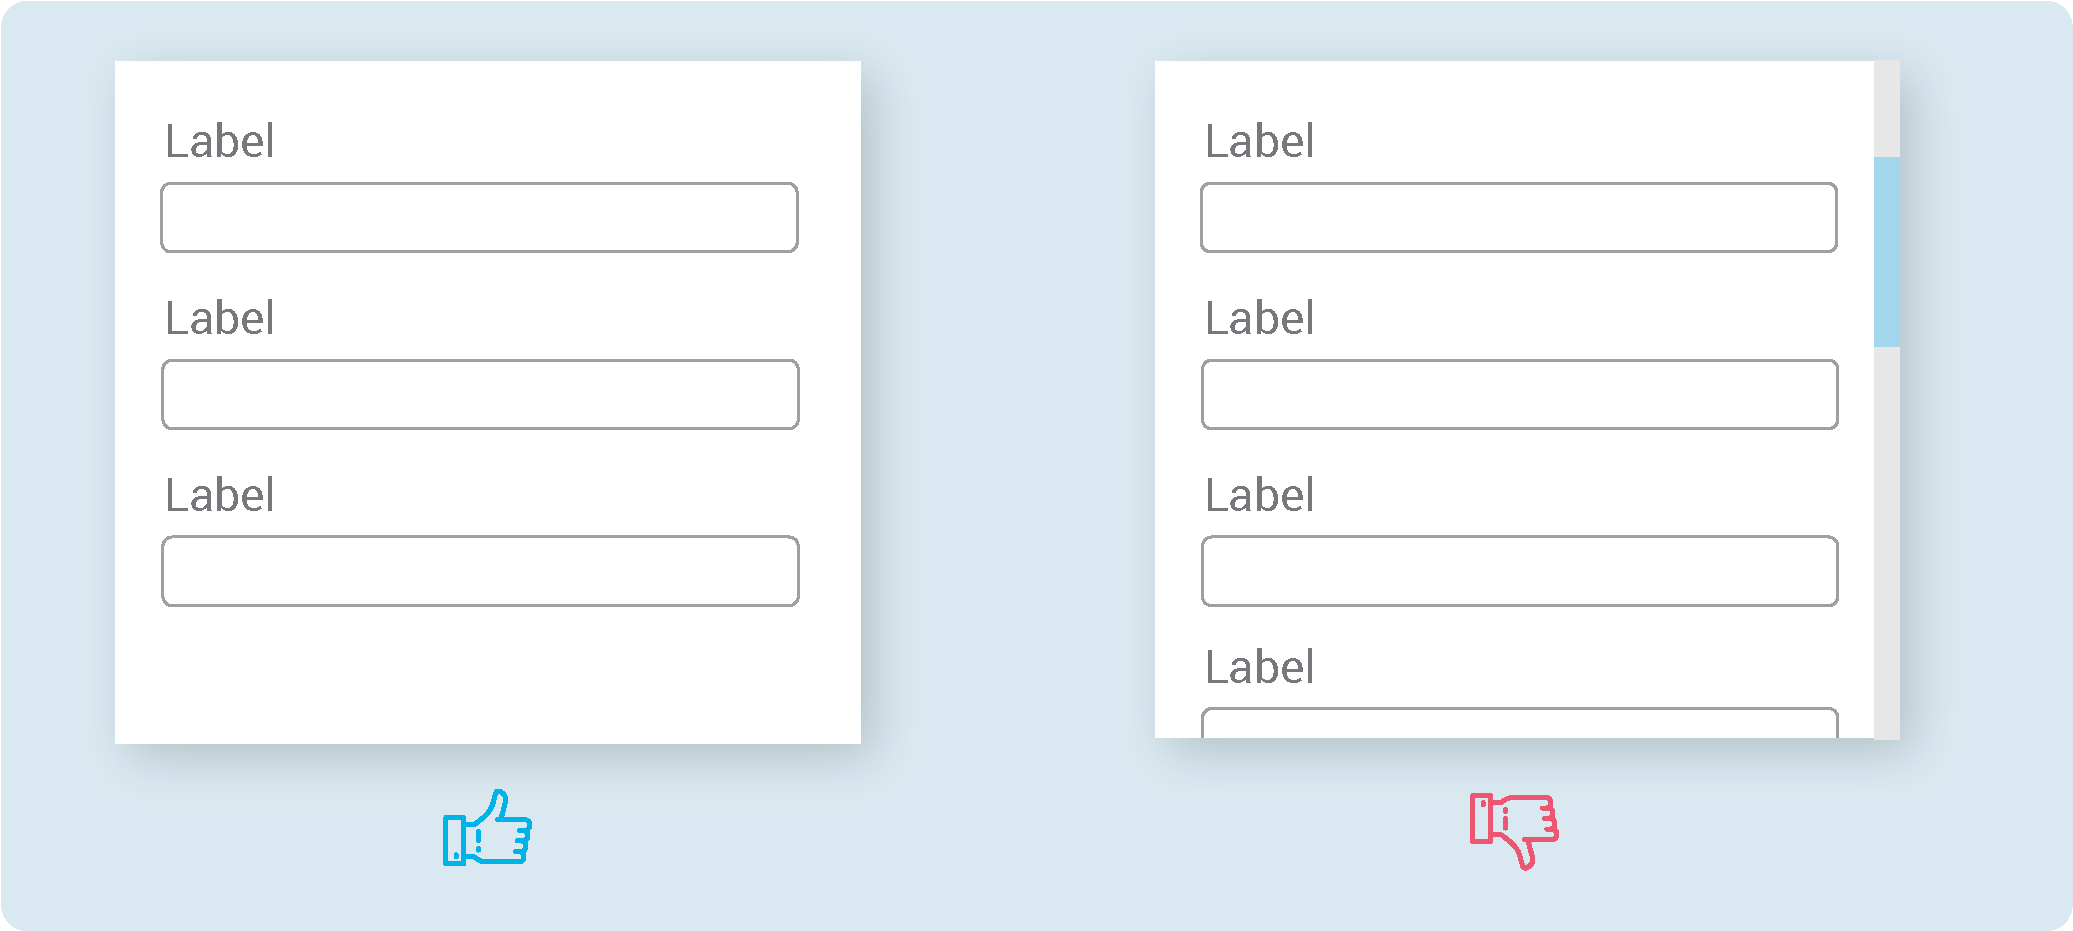2073x931 pixels.
Task: Click scrollbar track above the blue thumb
Action: [1886, 108]
